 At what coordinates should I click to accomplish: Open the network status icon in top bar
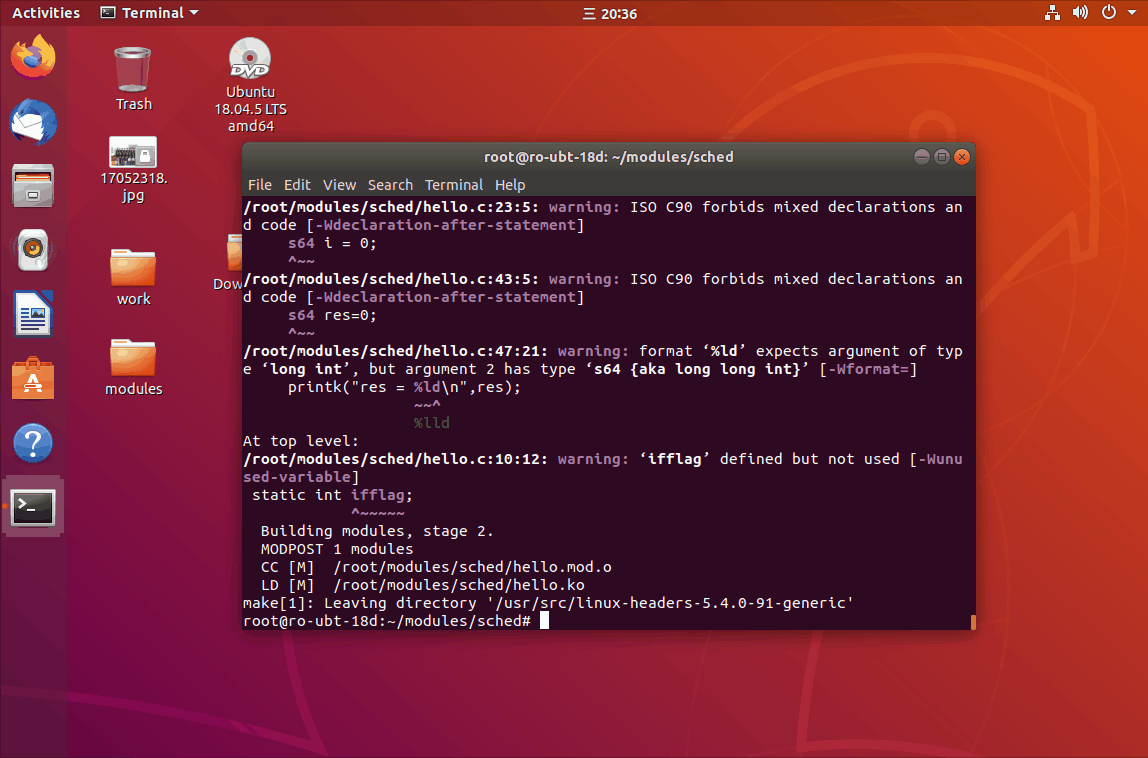click(1052, 12)
